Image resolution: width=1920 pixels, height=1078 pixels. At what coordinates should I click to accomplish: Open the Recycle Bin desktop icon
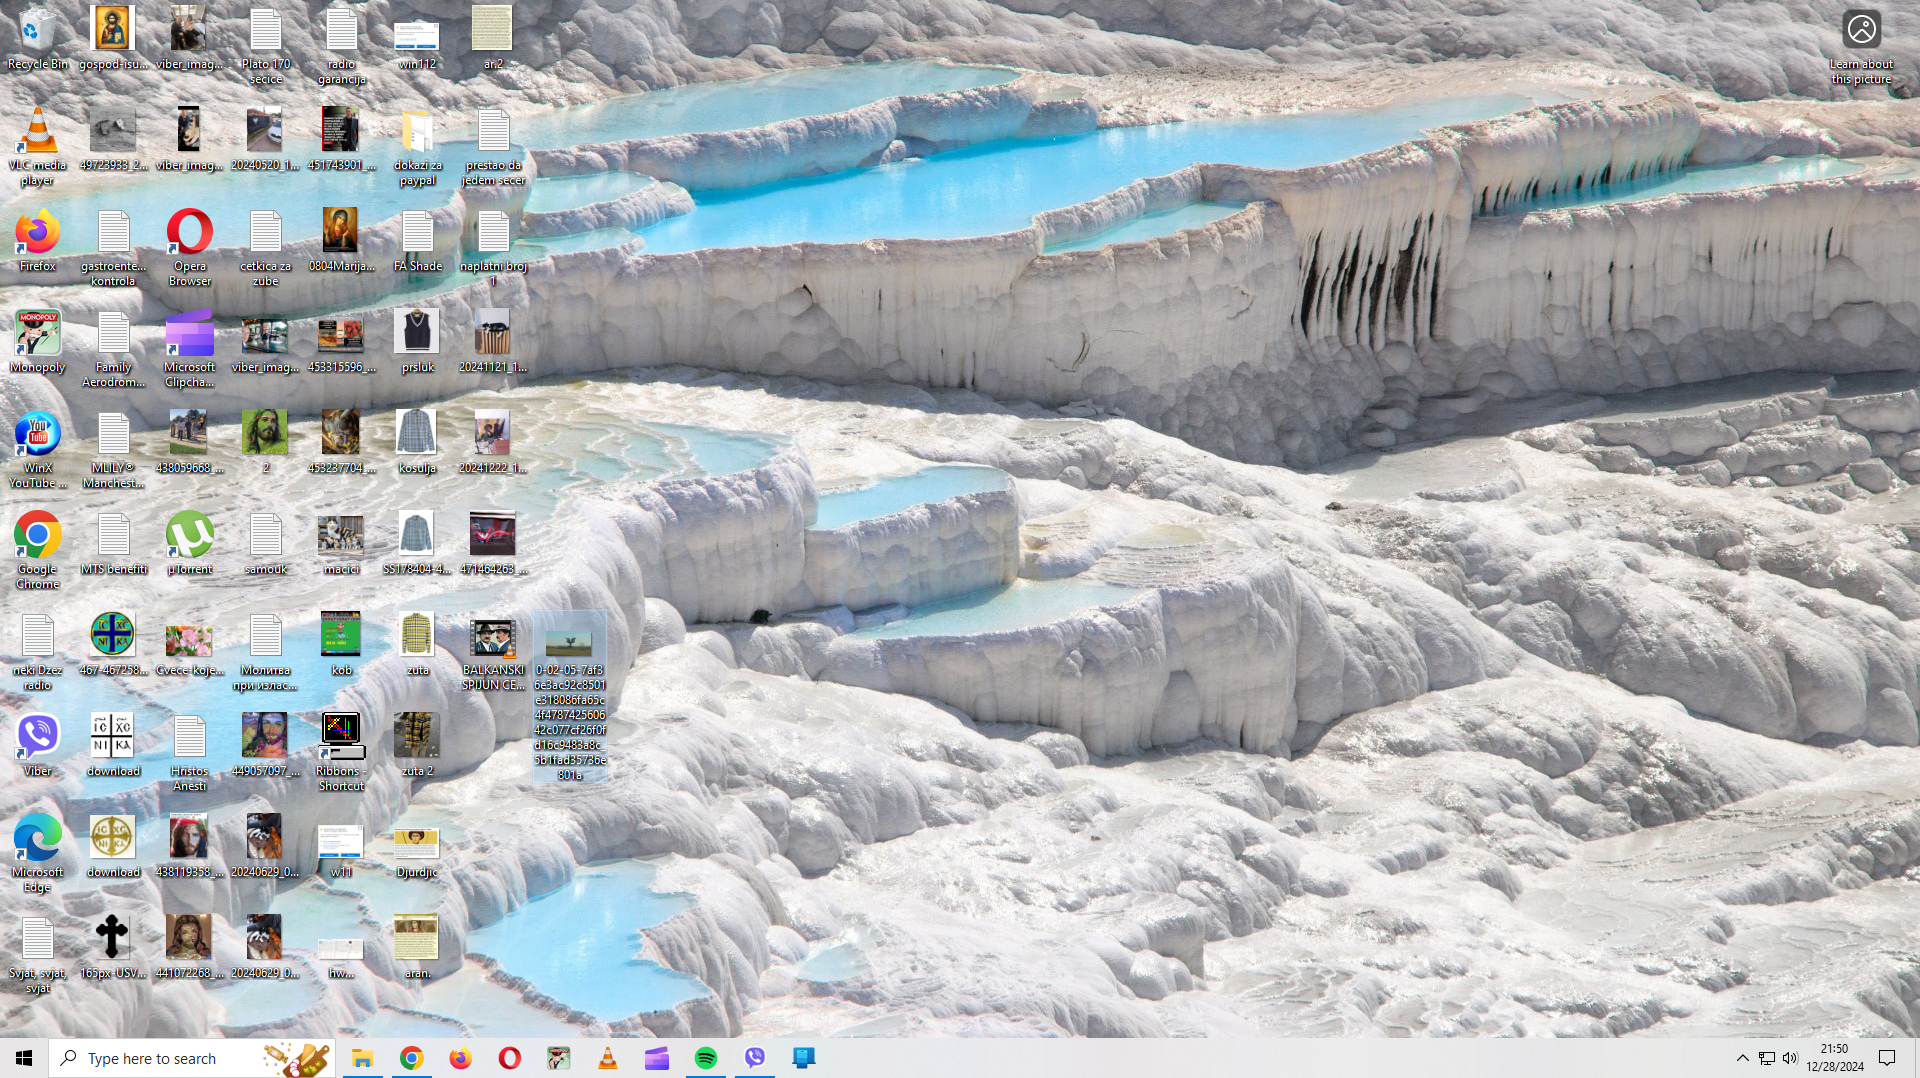tap(38, 38)
